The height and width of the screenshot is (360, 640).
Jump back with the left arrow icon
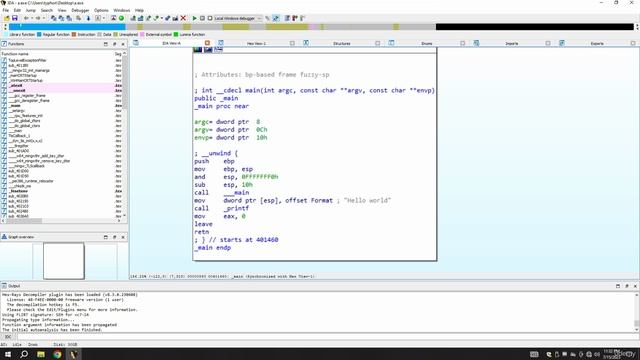click(x=26, y=18)
